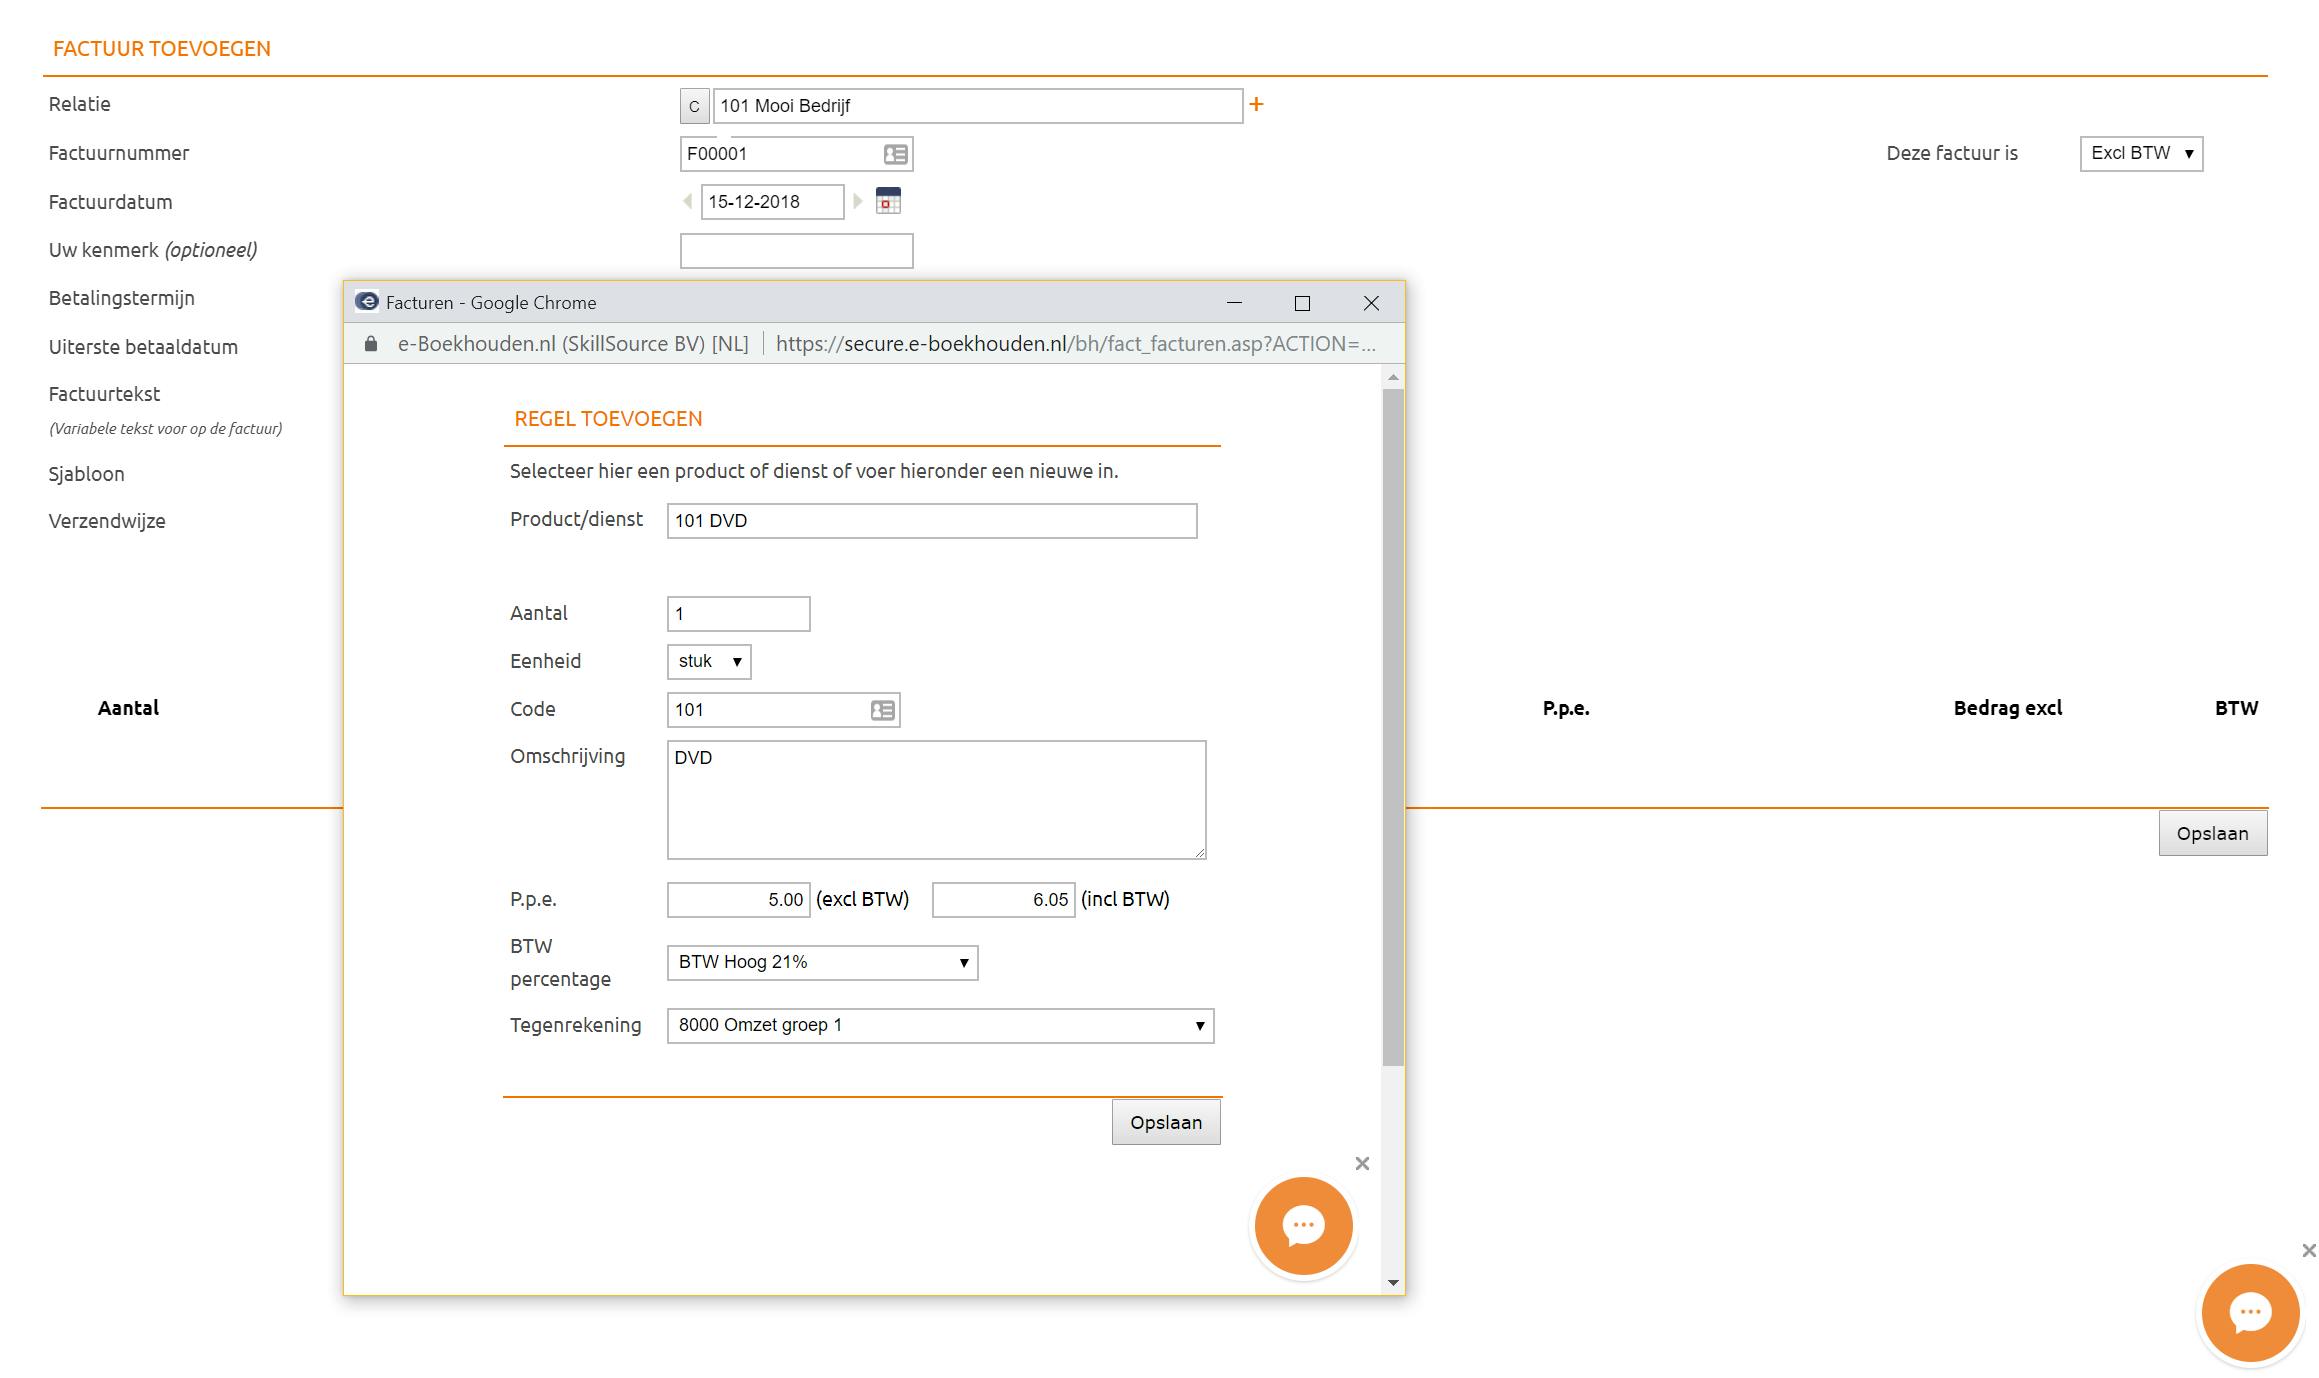Click the orange plus to add relation
The height and width of the screenshot is (1378, 2319).
[x=1256, y=104]
